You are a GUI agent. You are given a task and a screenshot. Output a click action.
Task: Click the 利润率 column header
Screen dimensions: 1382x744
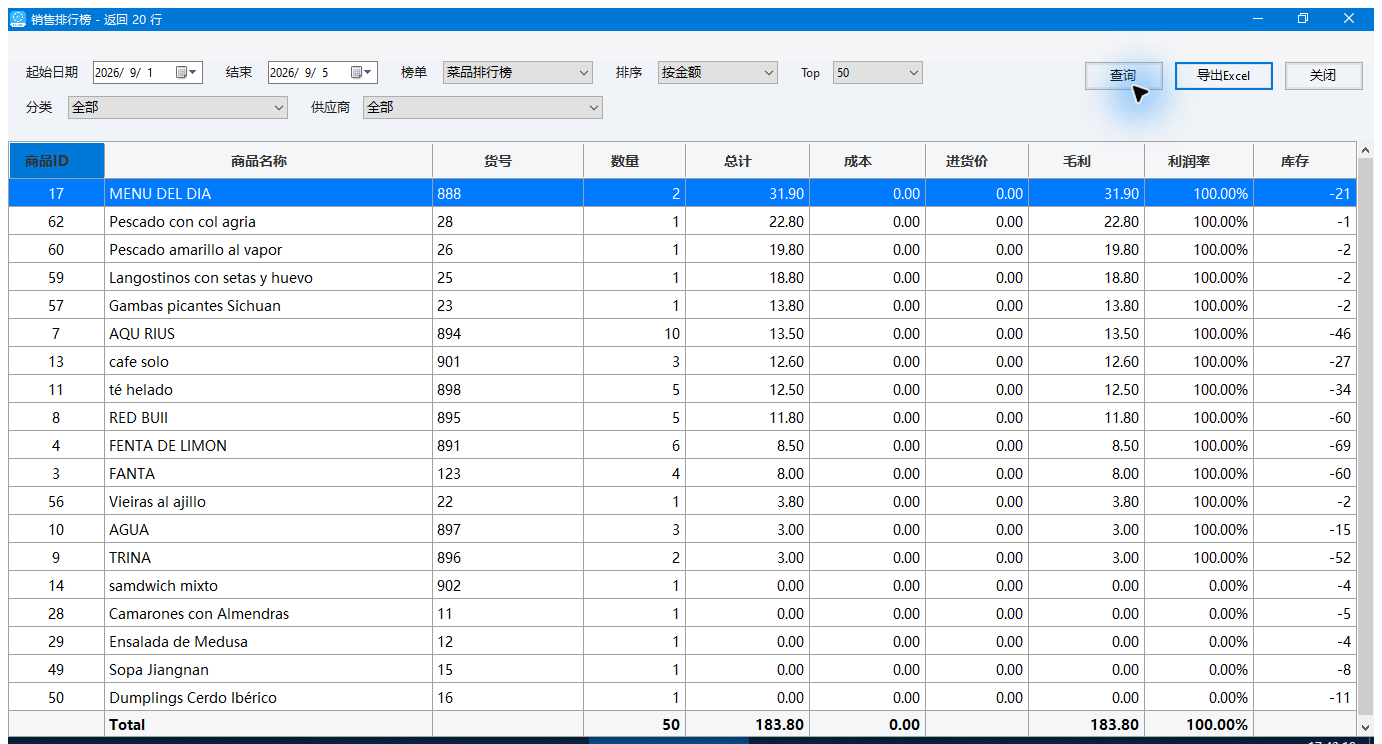(1198, 161)
